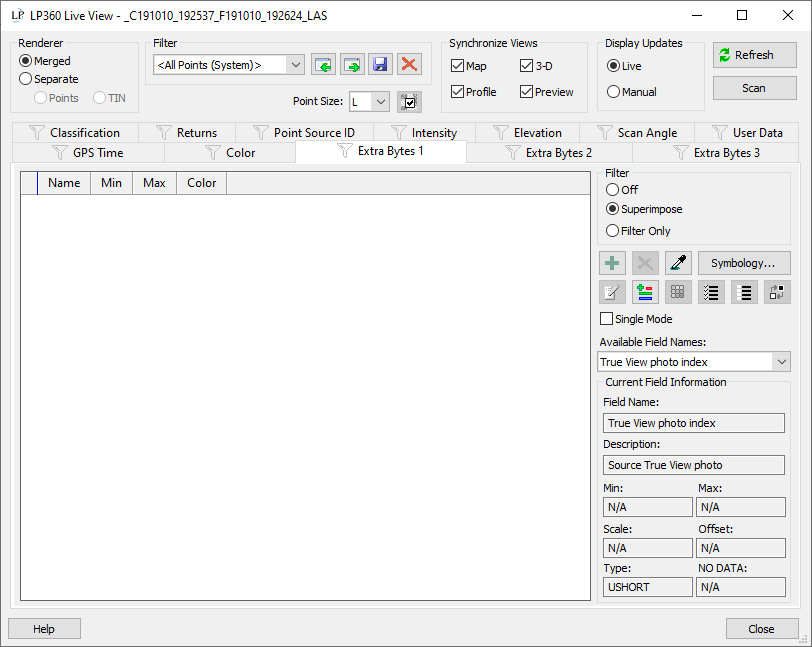Viewport: 812px width, 647px height.
Task: Switch to the Scan Angle tab
Action: 637,133
